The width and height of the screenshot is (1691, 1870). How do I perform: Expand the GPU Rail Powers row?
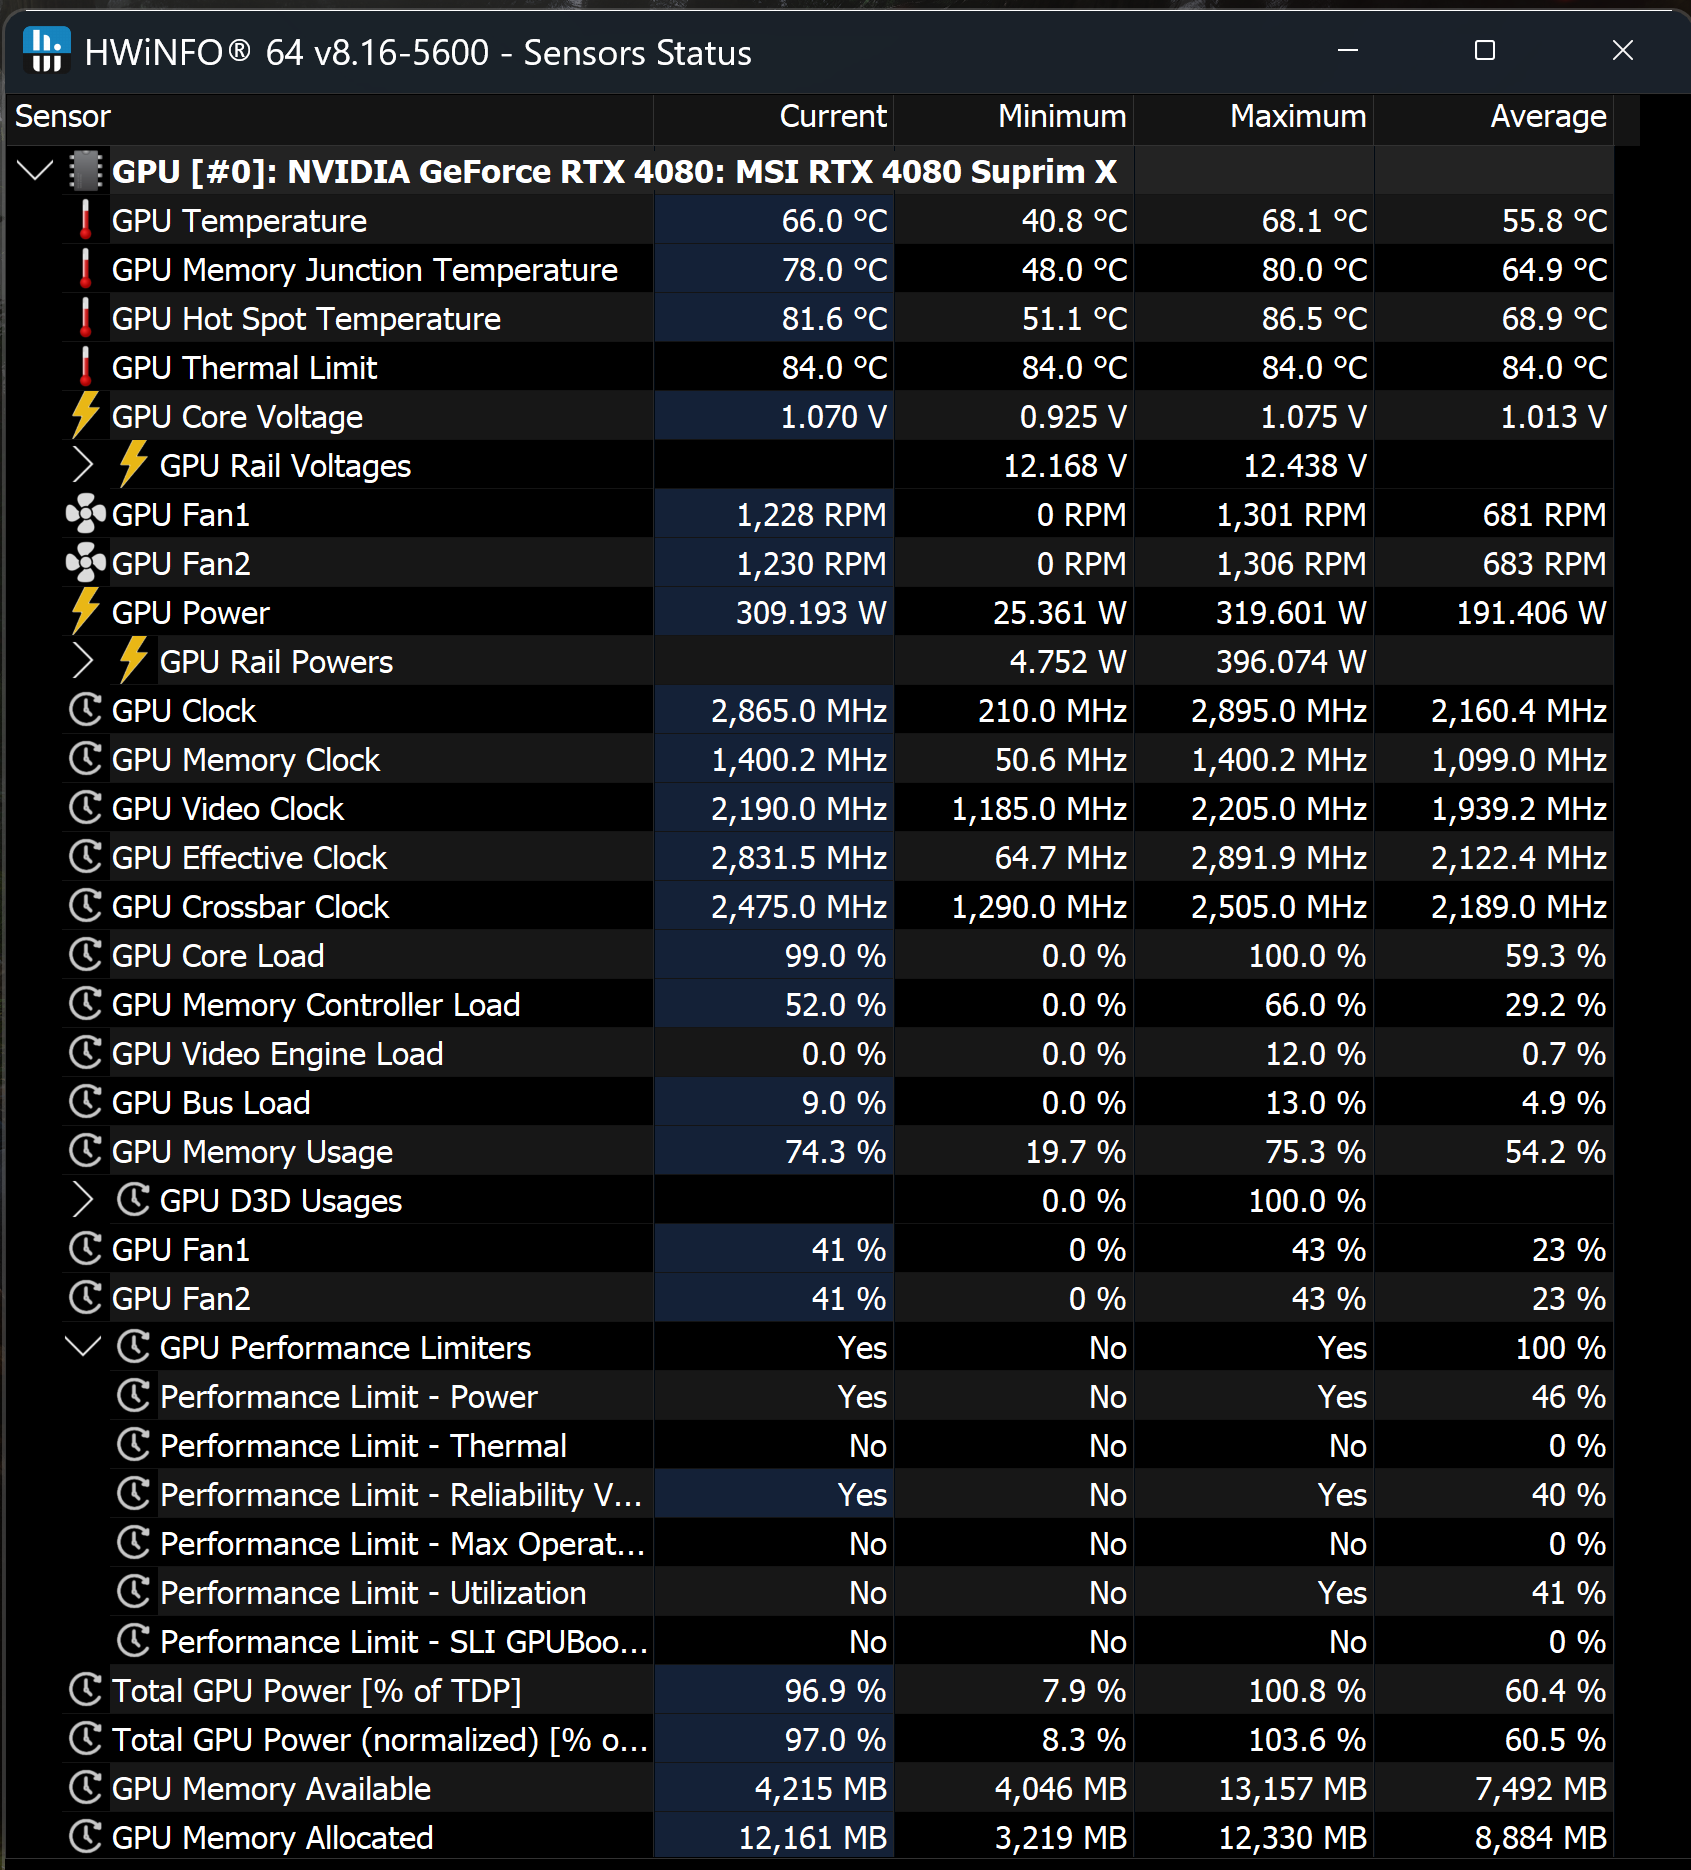[84, 661]
